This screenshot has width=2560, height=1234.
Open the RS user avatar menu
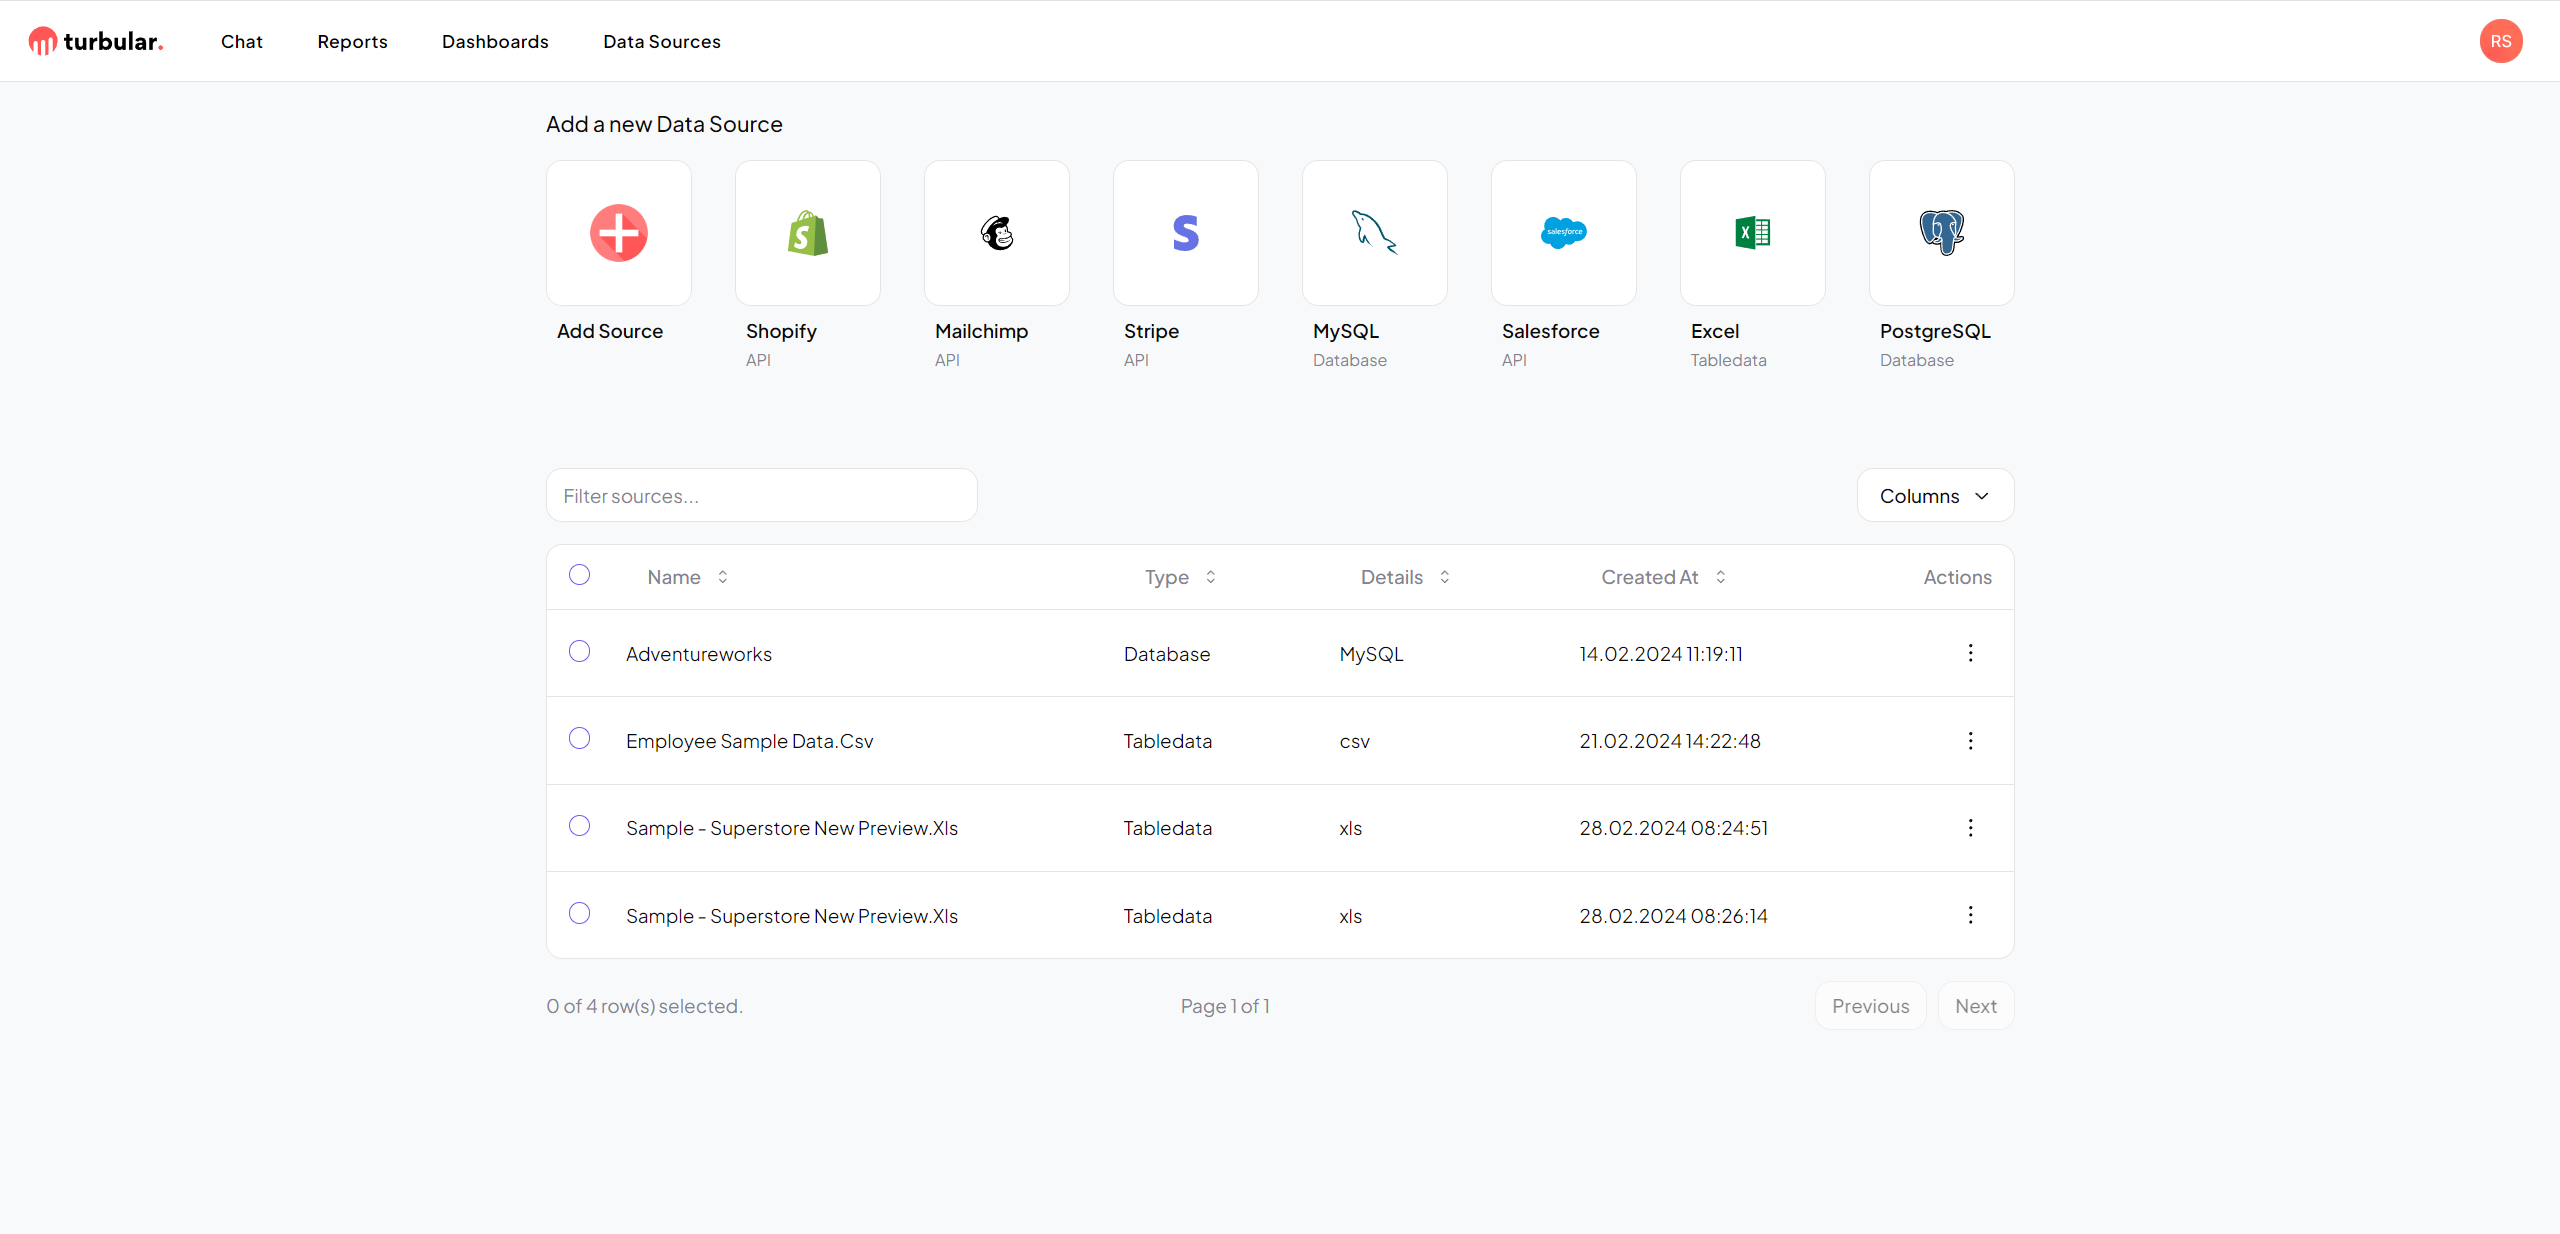coord(2500,41)
